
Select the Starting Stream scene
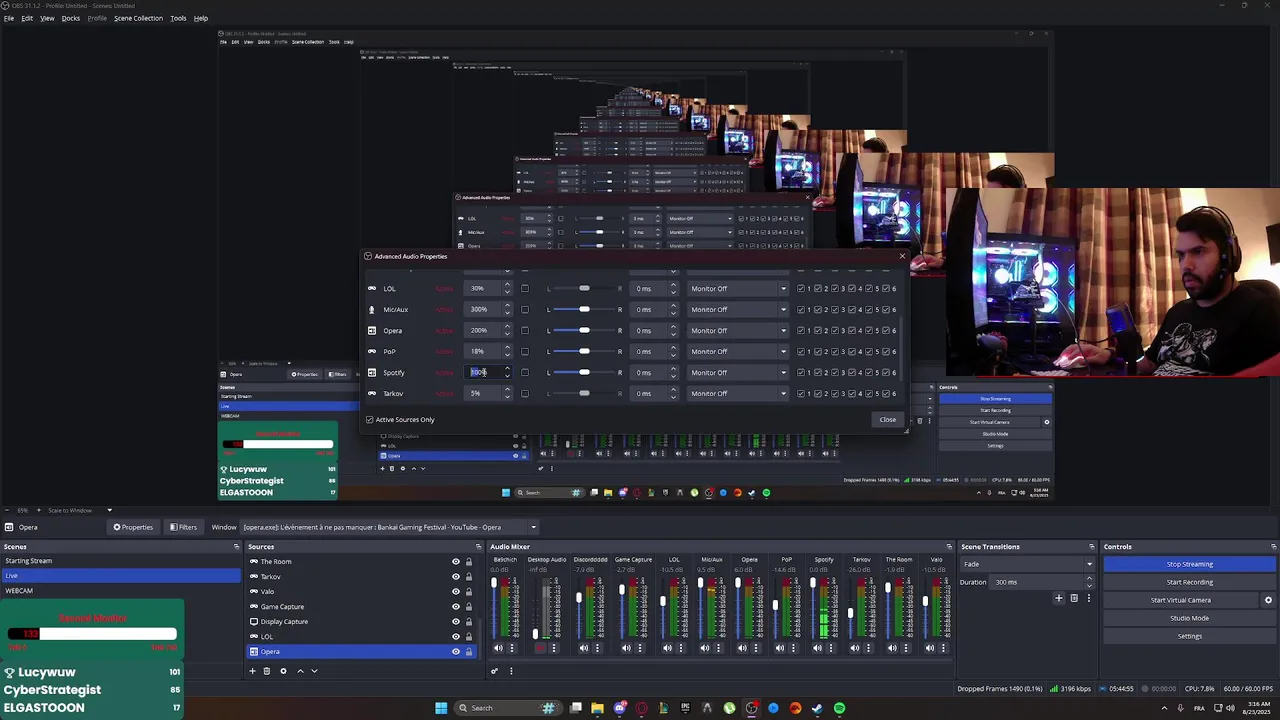point(120,561)
